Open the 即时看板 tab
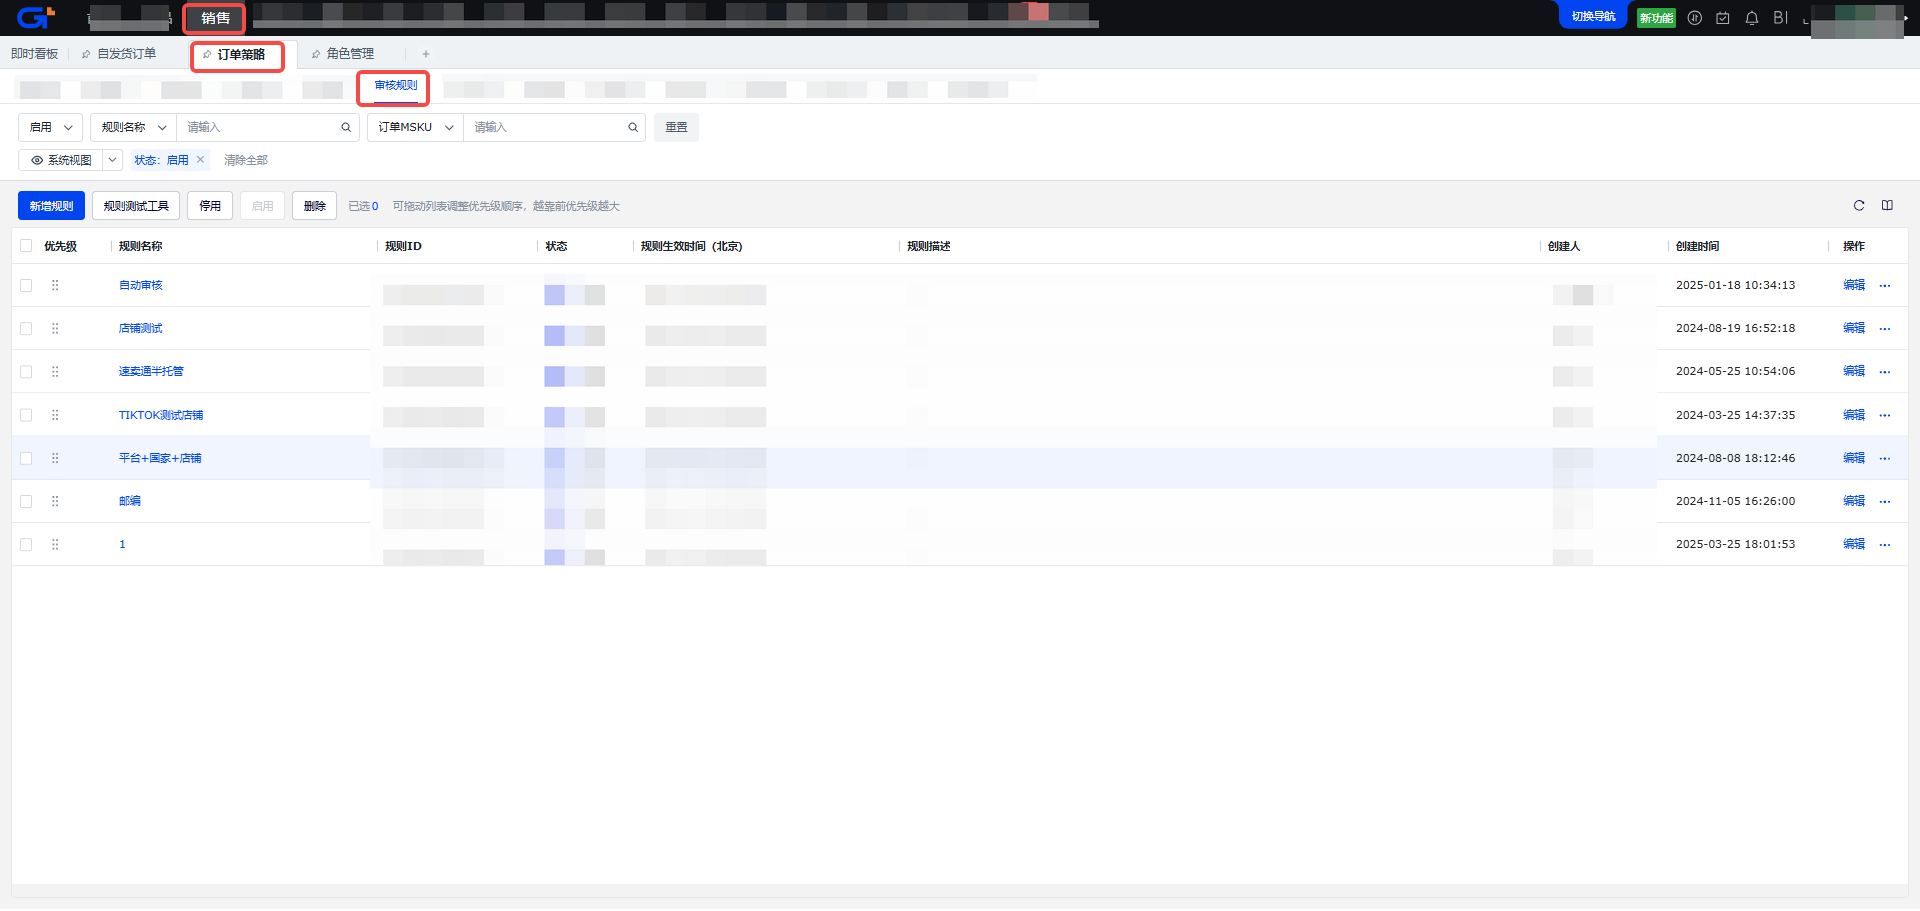The image size is (1920, 911). pos(35,54)
